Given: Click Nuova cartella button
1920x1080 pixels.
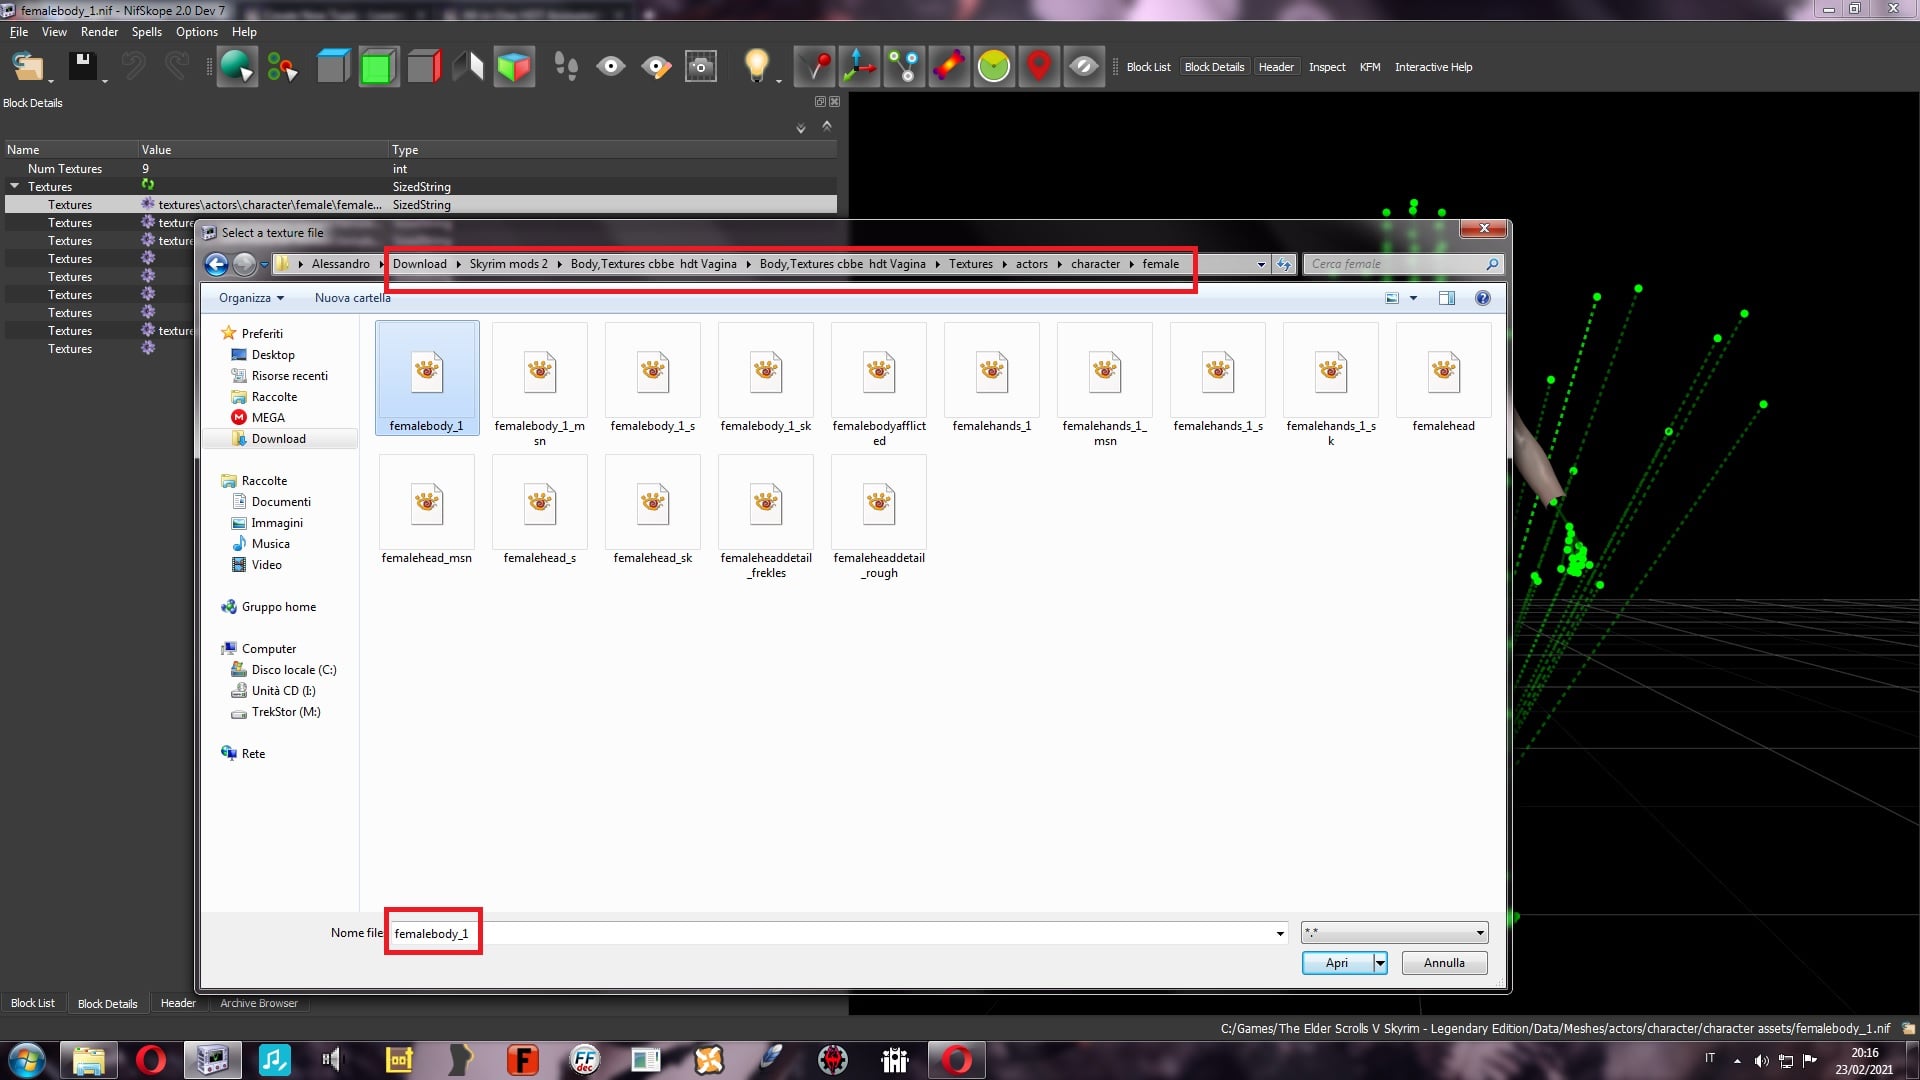Looking at the screenshot, I should 352,298.
